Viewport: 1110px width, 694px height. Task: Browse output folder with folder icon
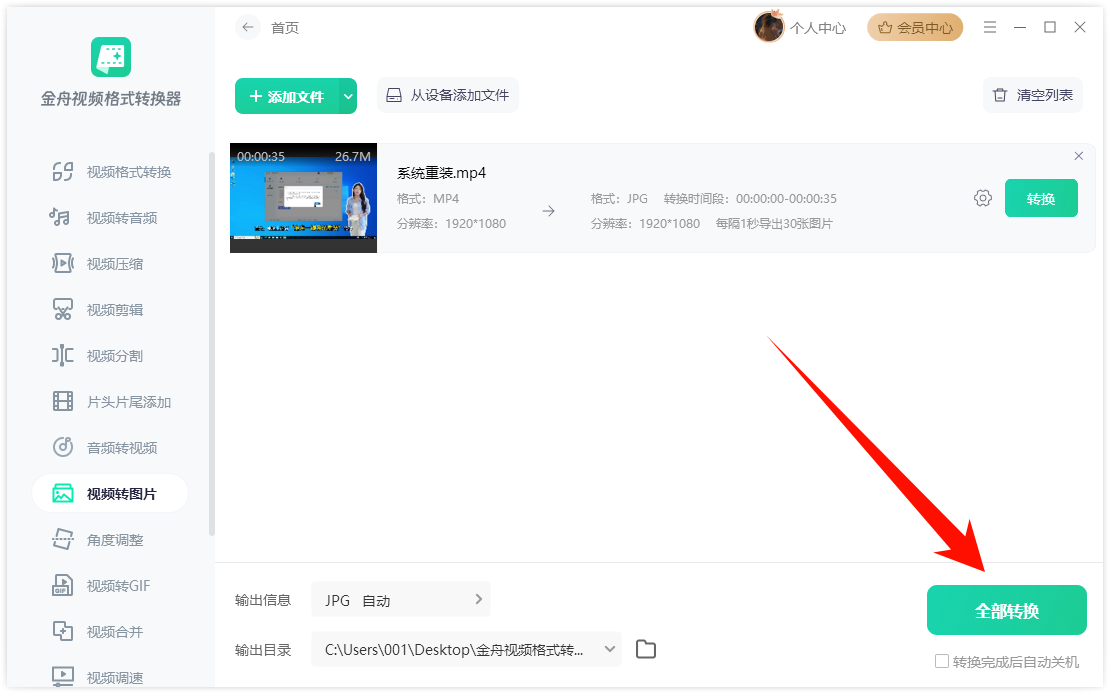point(645,649)
